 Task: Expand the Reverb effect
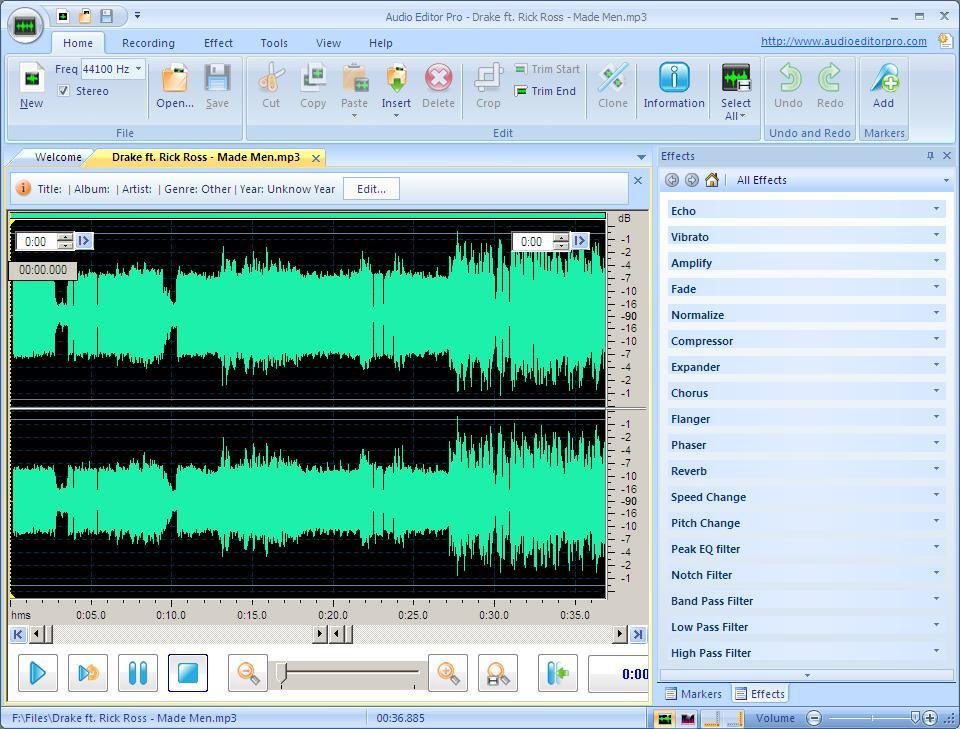click(806, 471)
